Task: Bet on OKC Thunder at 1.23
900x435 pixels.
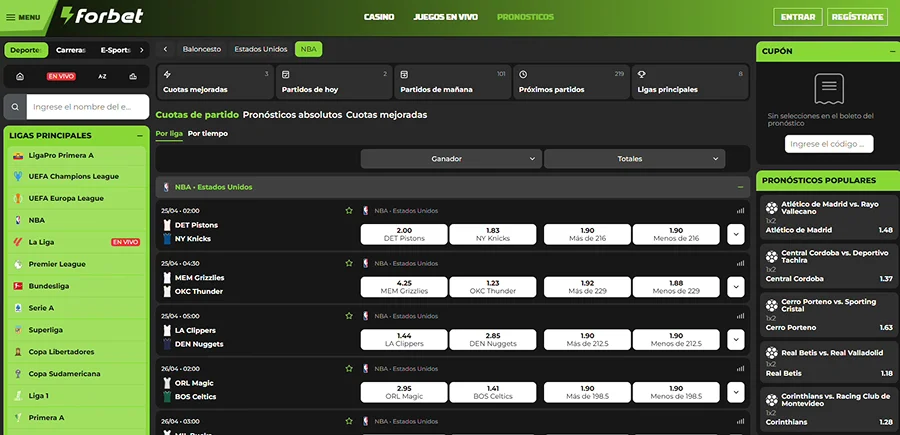Action: tap(493, 287)
